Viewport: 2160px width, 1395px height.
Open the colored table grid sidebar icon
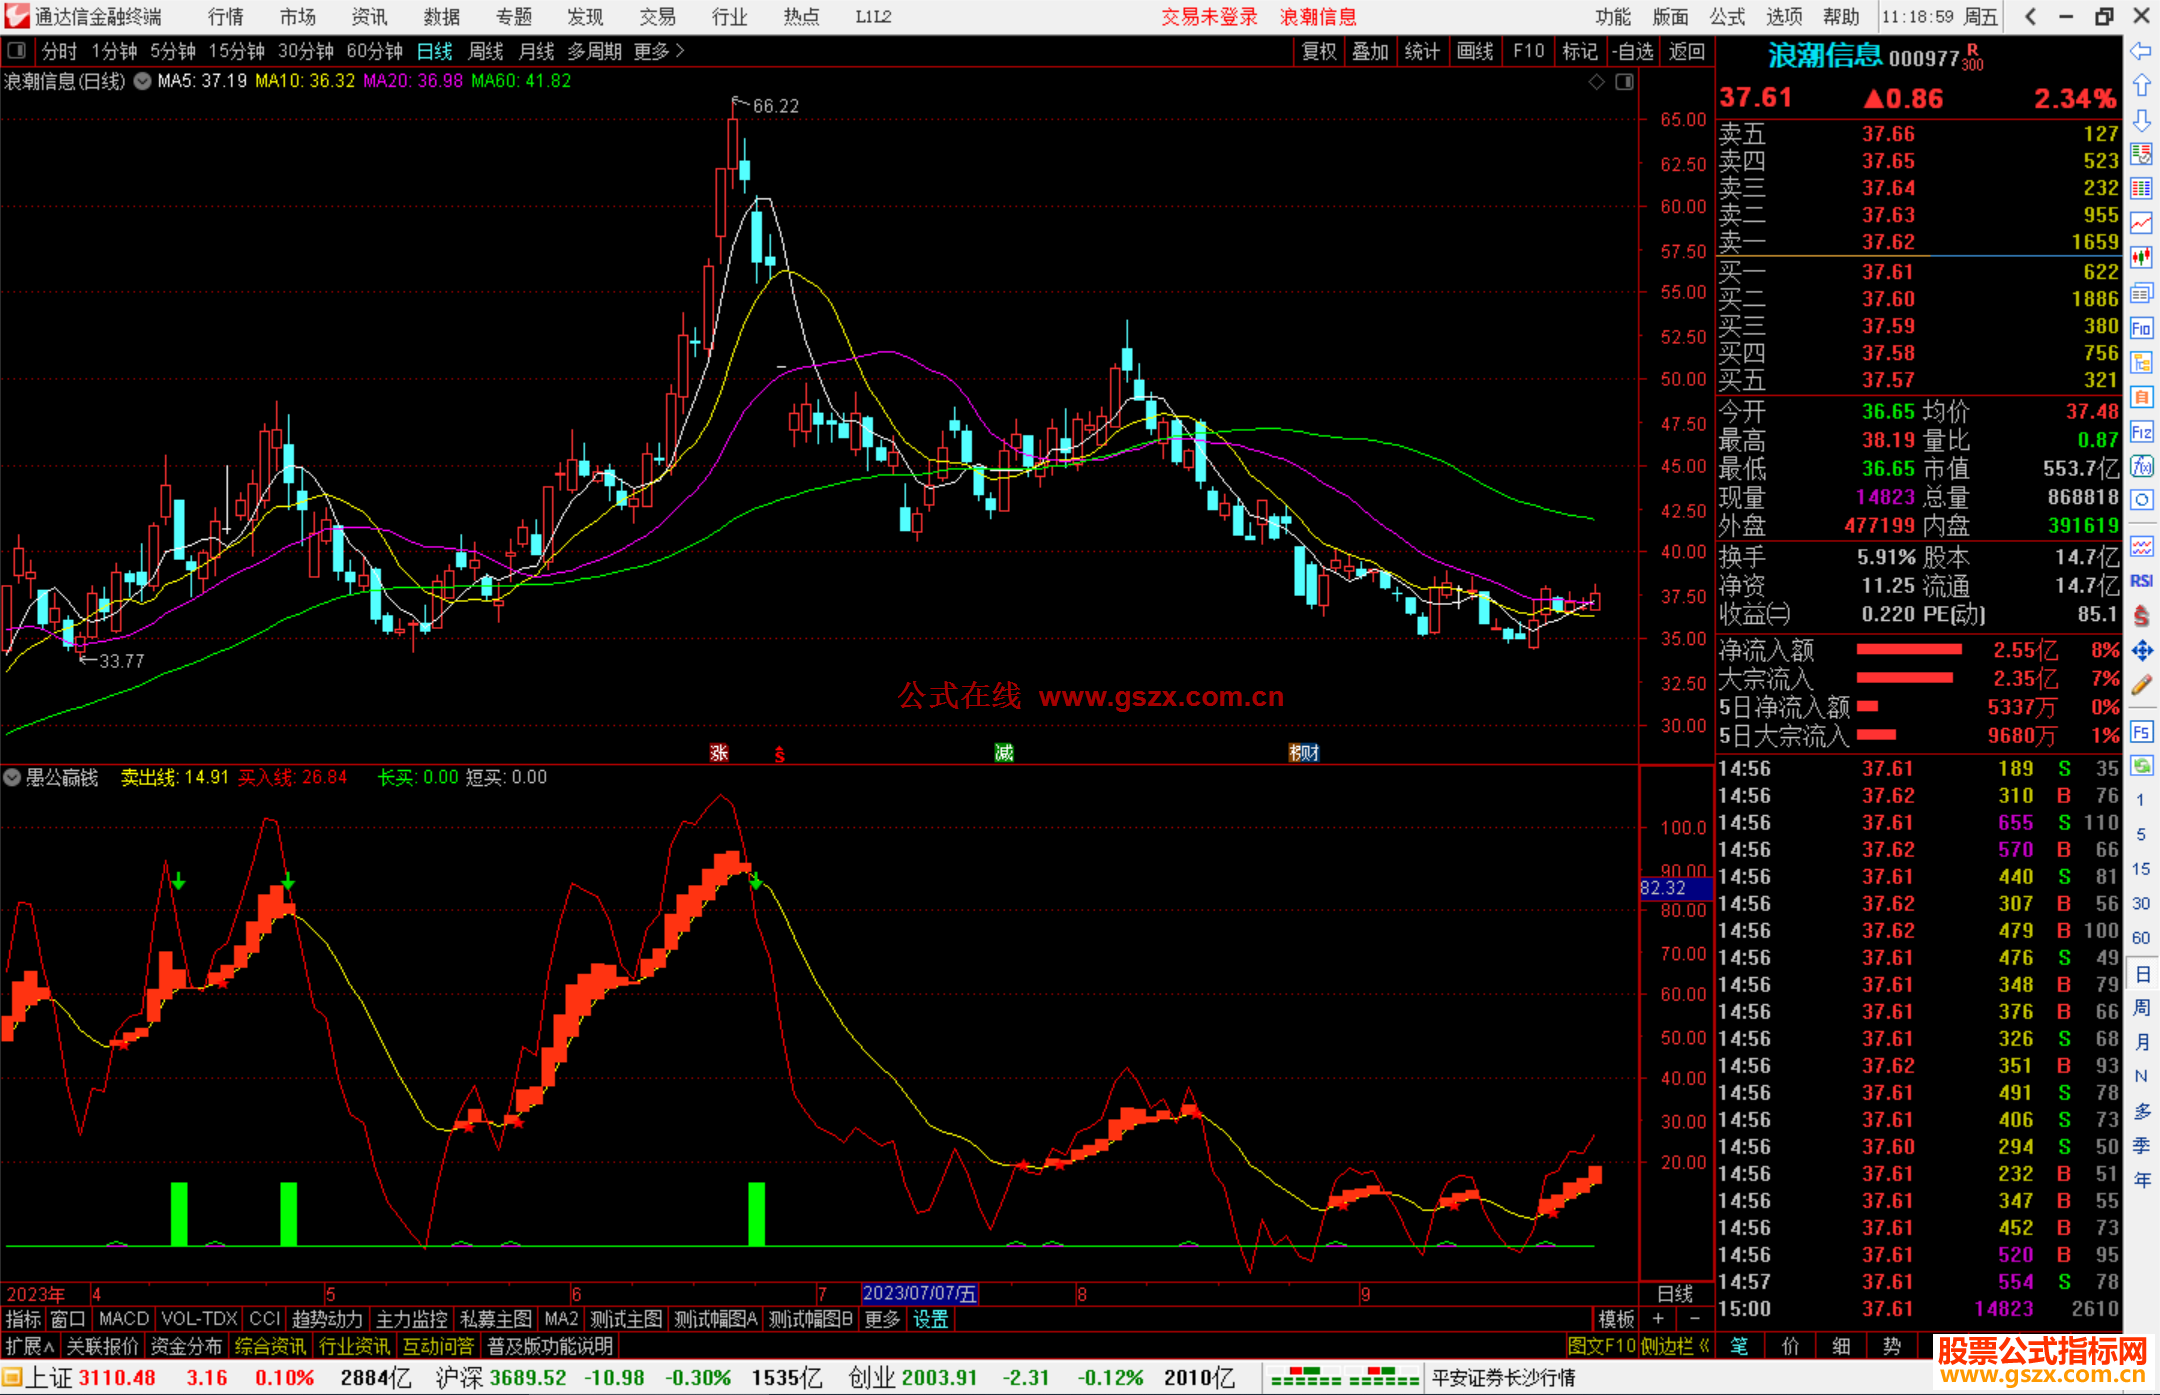pyautogui.click(x=2141, y=189)
